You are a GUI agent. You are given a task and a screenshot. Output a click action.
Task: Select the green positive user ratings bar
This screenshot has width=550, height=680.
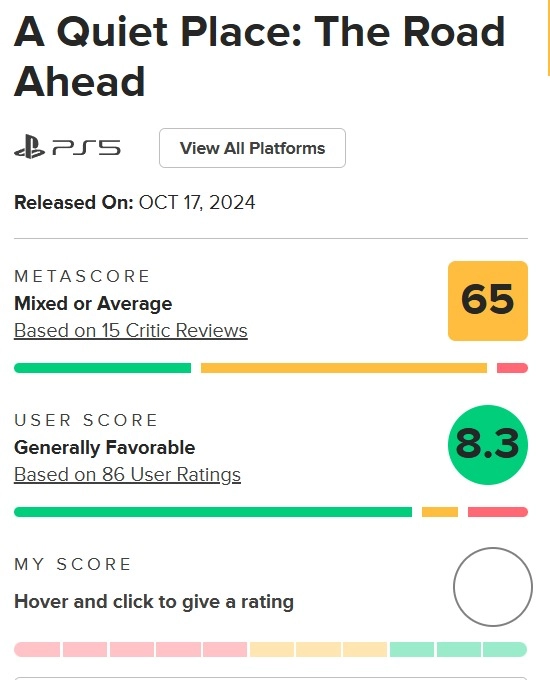pyautogui.click(x=213, y=512)
